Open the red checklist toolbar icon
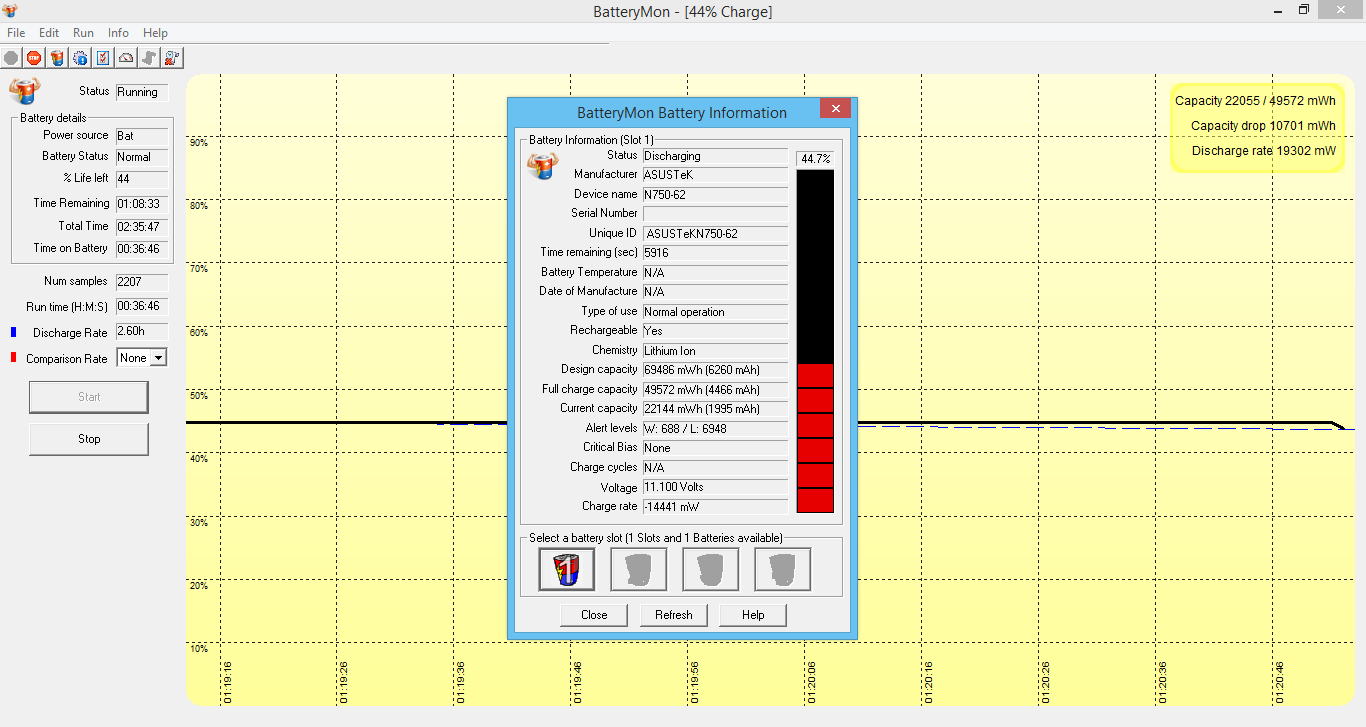This screenshot has width=1366, height=727. click(x=103, y=58)
